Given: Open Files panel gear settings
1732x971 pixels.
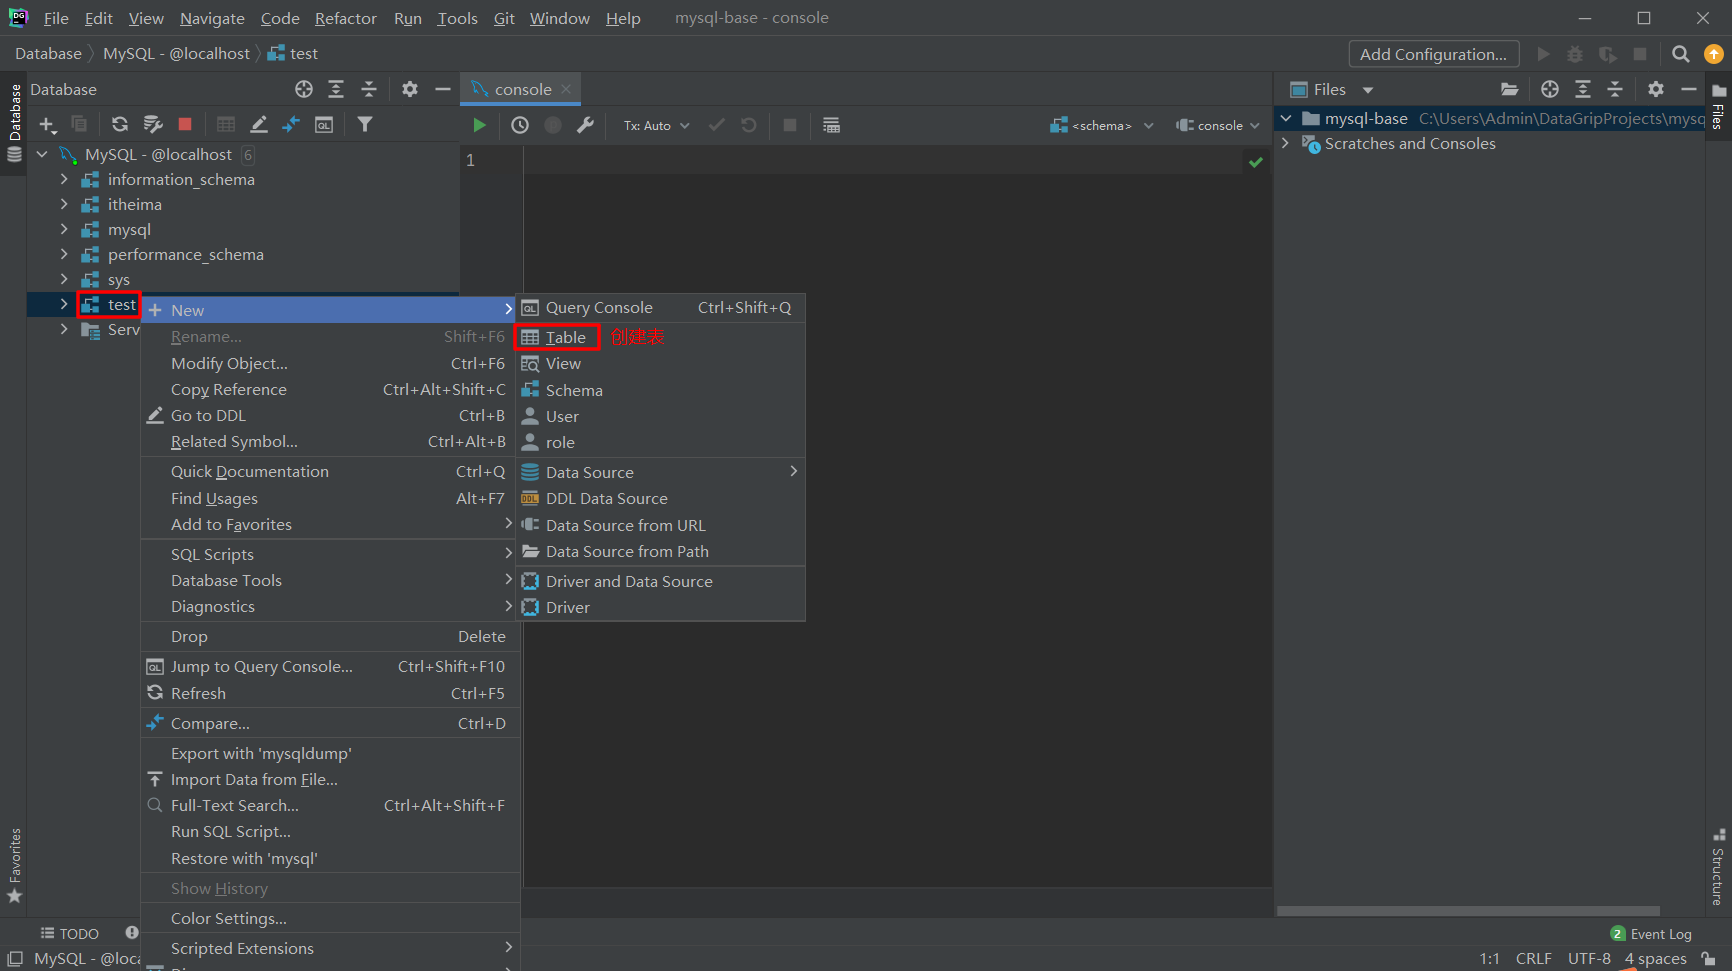Looking at the screenshot, I should coord(1656,89).
